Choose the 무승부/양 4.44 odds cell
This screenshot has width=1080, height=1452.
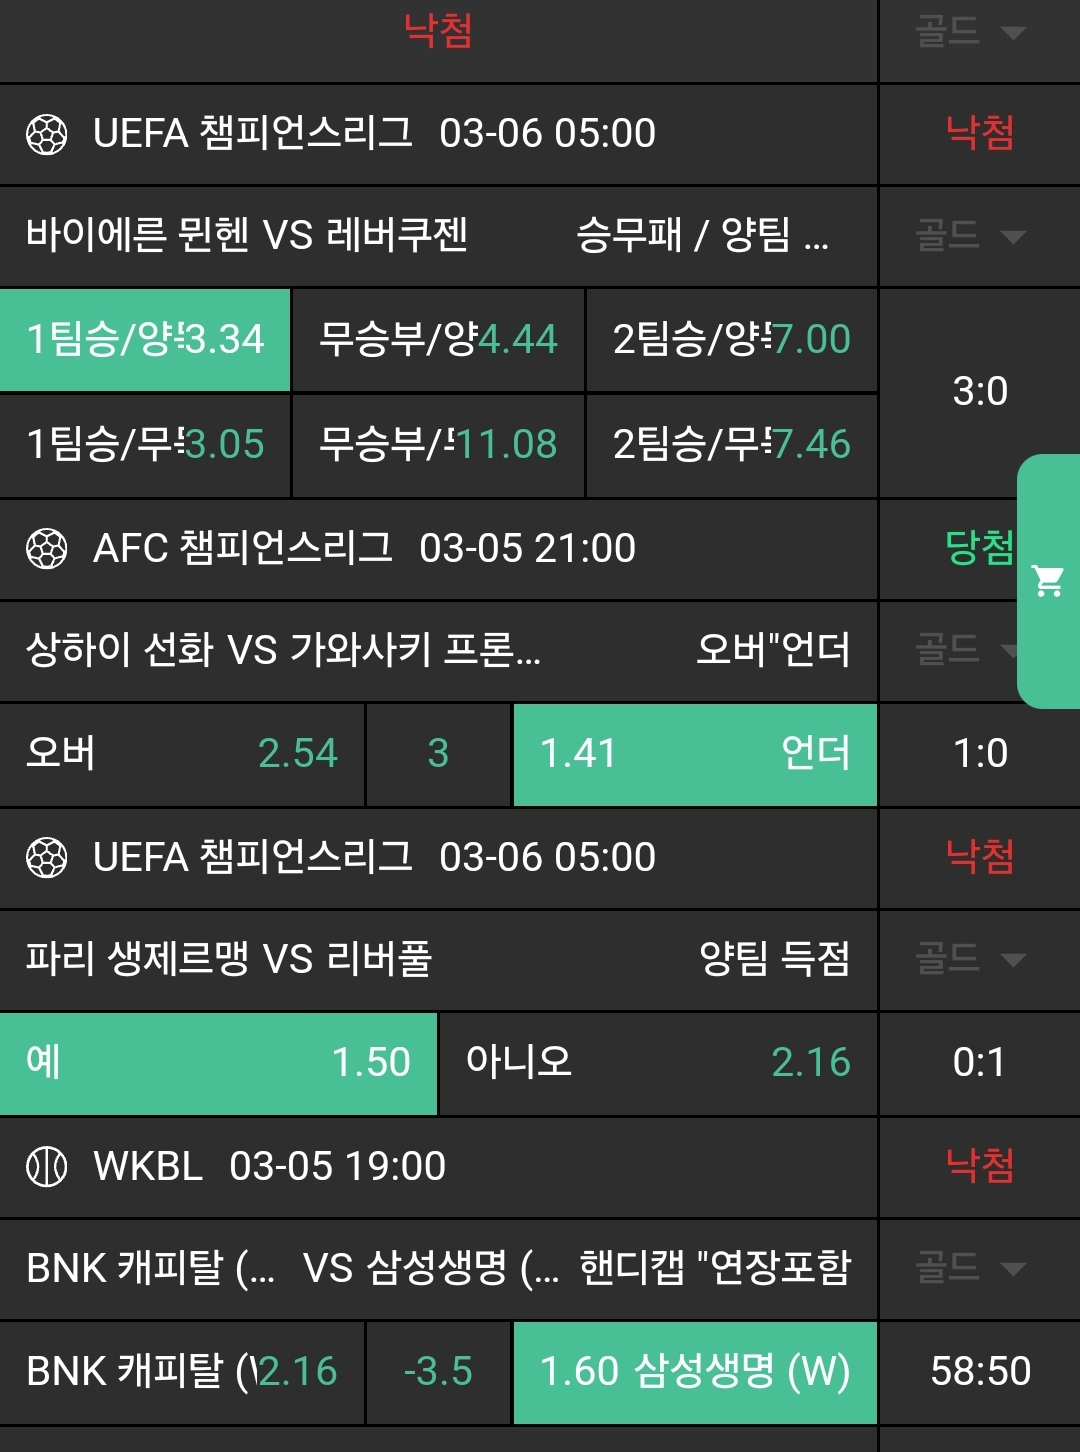(x=438, y=340)
